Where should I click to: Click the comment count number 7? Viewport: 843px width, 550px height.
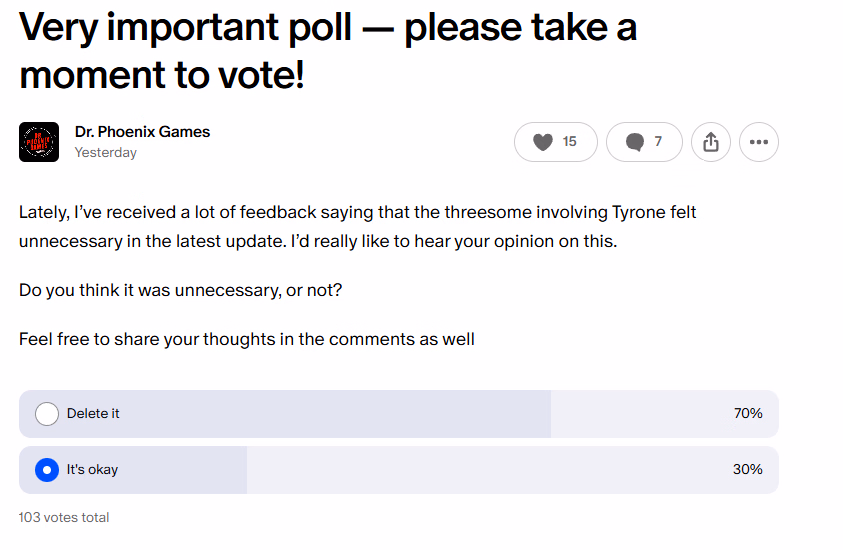click(658, 142)
